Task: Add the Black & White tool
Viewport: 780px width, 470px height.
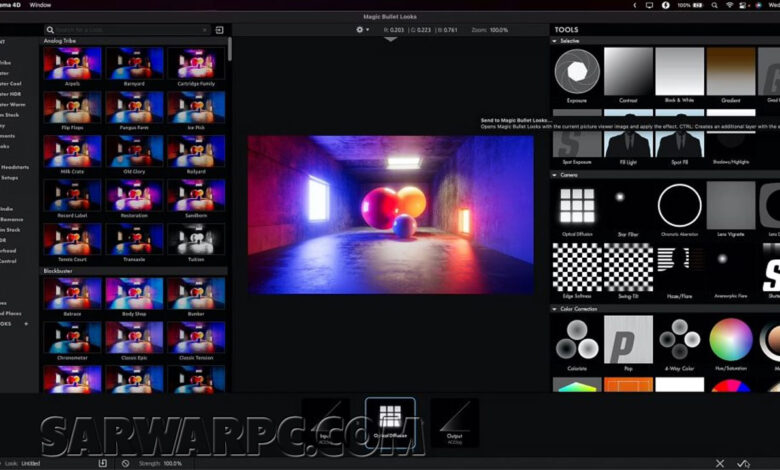Action: 680,72
